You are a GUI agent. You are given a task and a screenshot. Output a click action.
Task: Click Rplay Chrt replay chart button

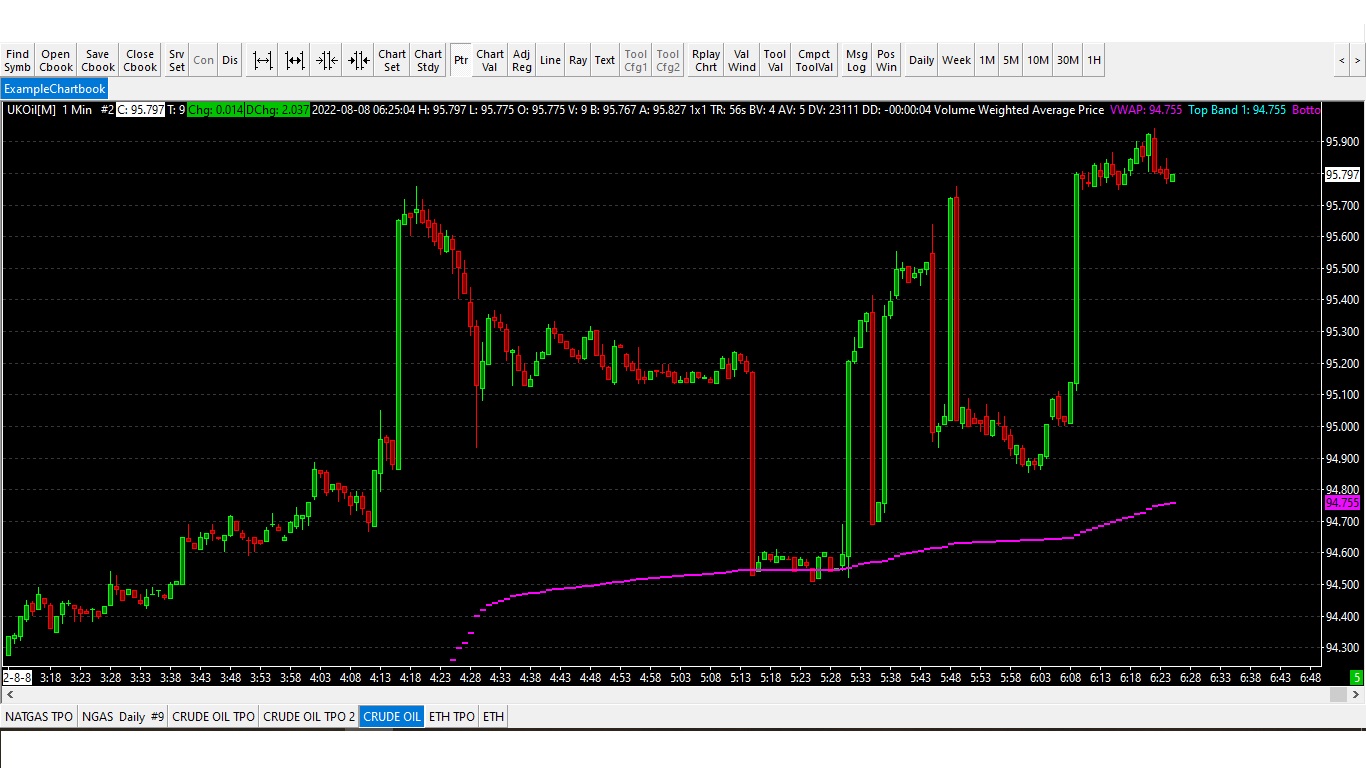coord(706,61)
